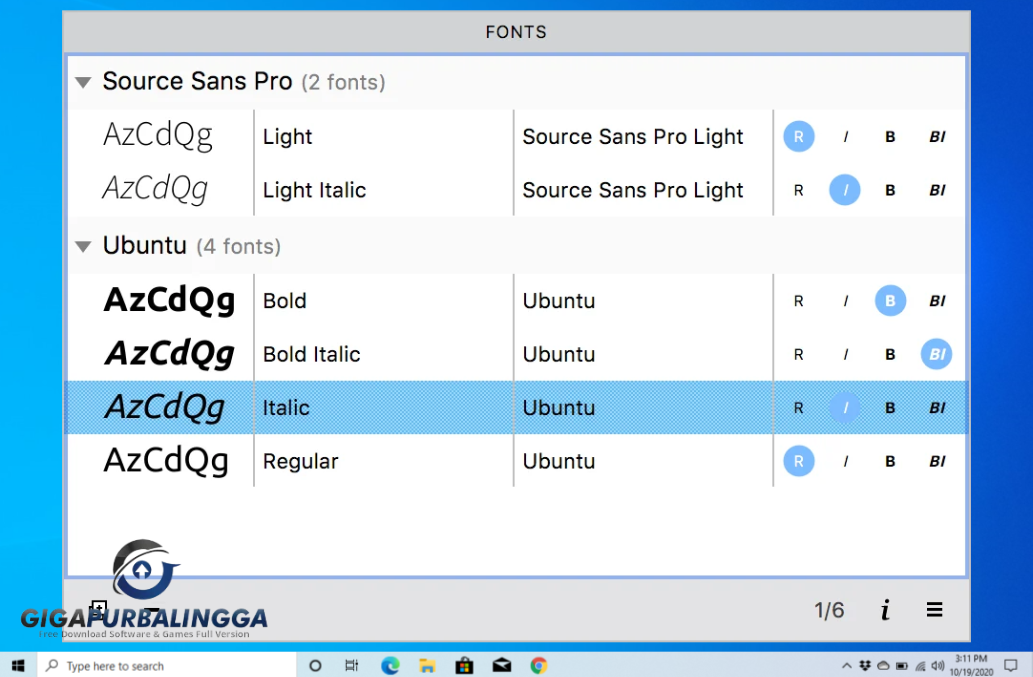1033x677 pixels.
Task: Choose BI style on Source Sans Pro Light row
Action: (x=937, y=136)
